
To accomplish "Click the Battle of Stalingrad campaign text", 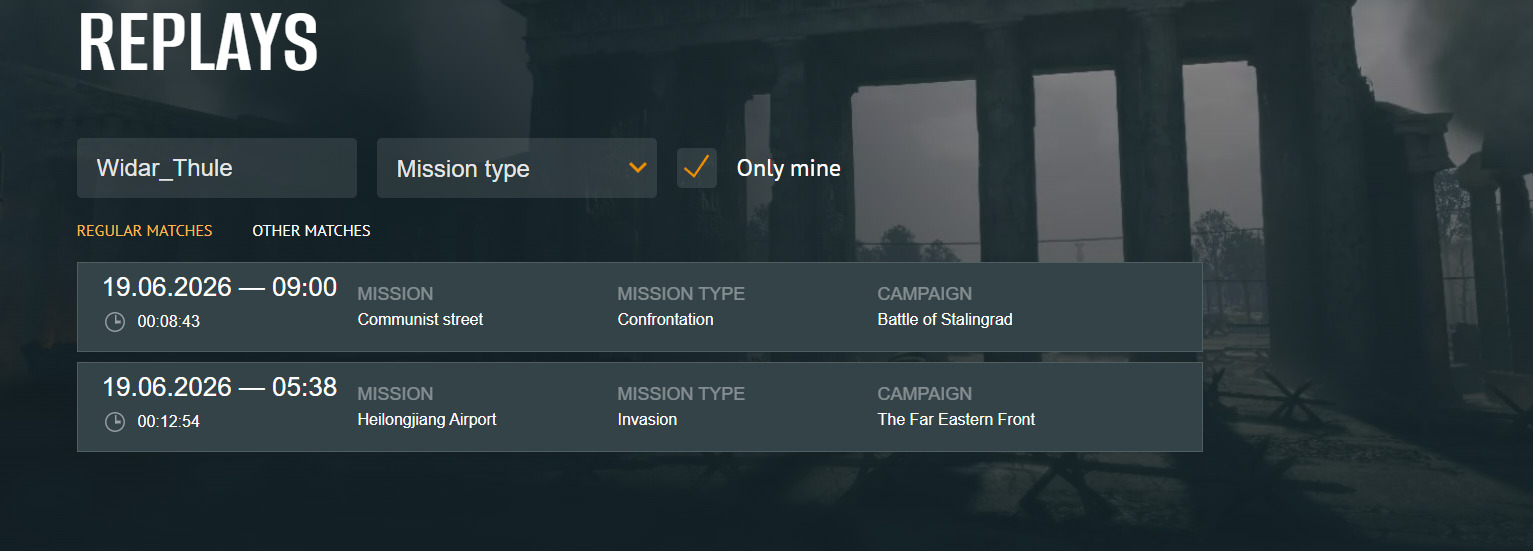I will point(945,320).
